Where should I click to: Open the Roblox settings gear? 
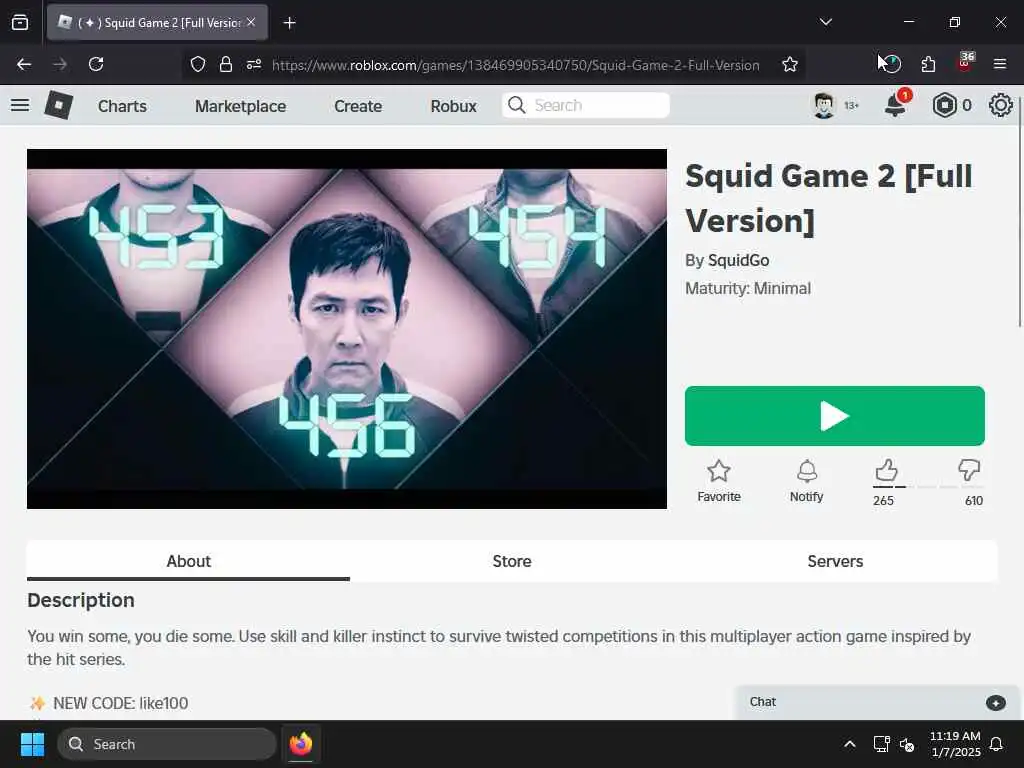coord(1000,105)
